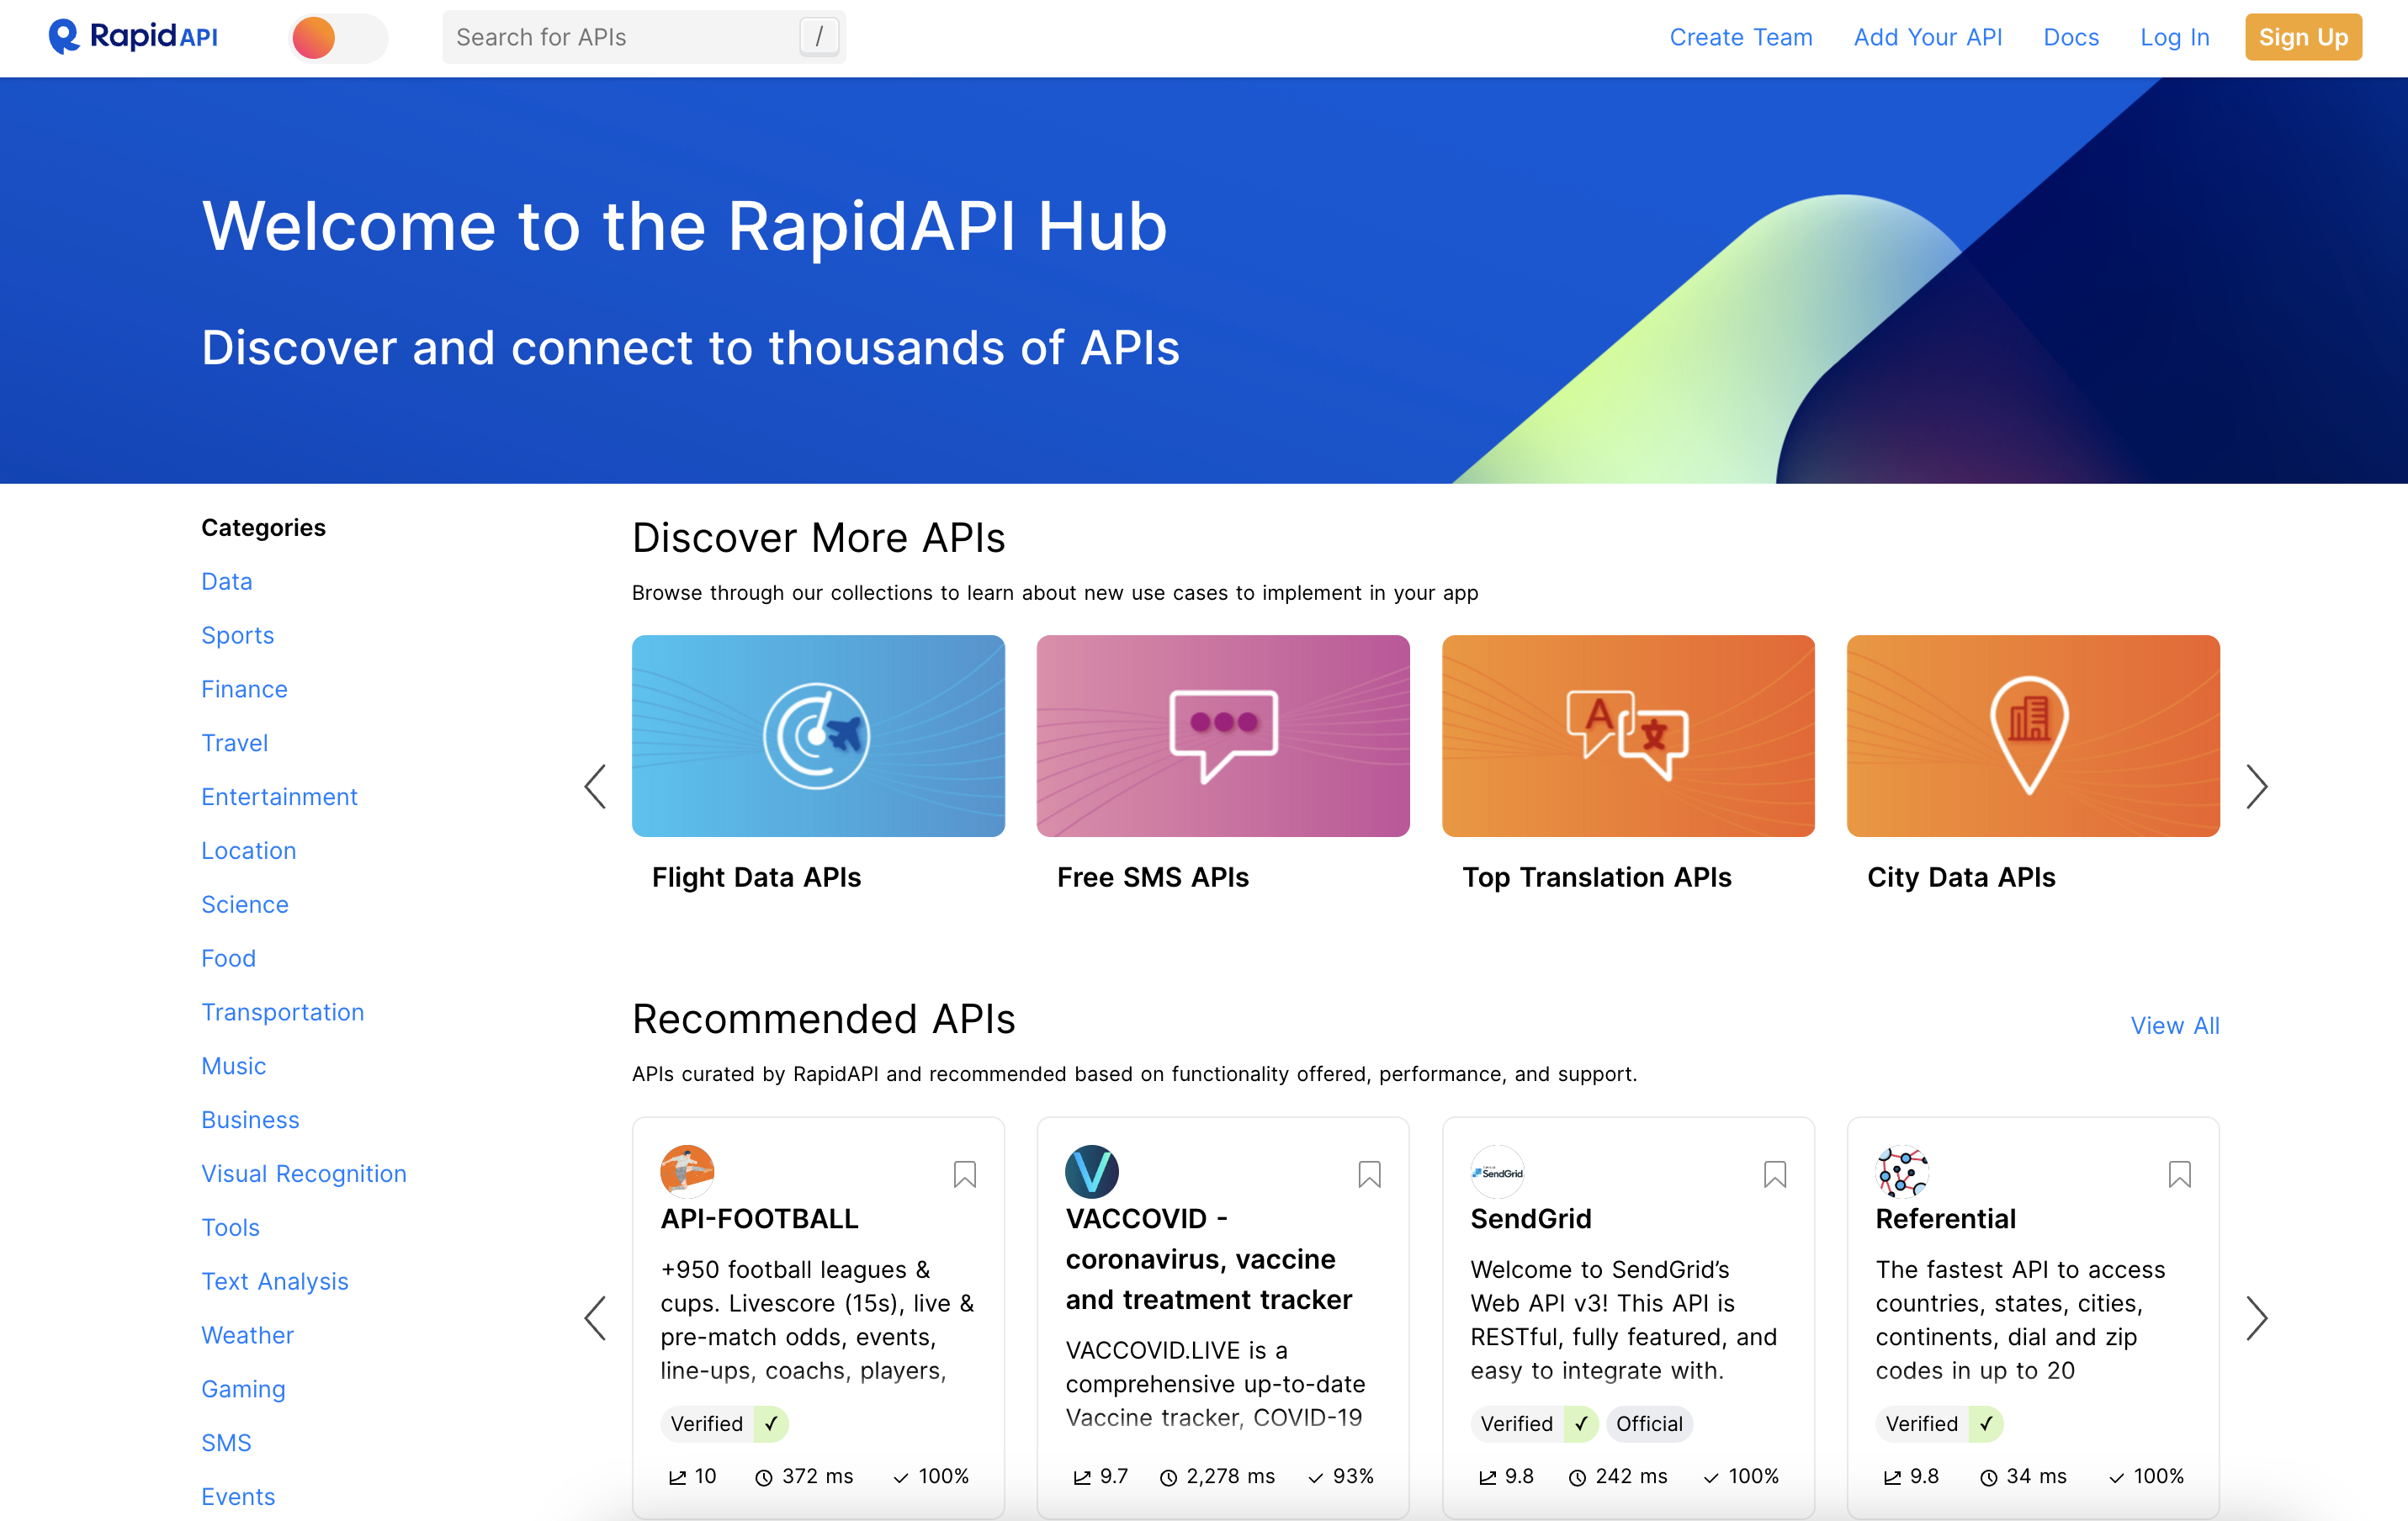Click the RapidAPI logo

pyautogui.click(x=133, y=37)
